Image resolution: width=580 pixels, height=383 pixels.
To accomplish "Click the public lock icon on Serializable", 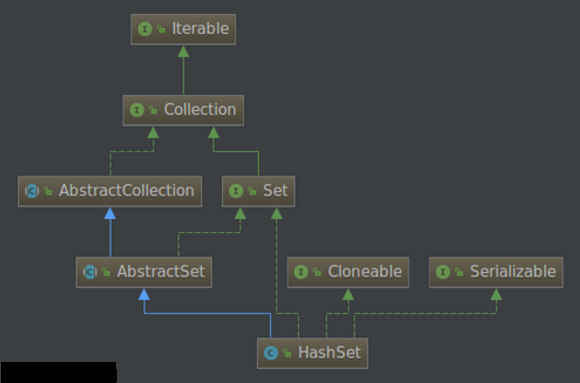I will tap(459, 272).
